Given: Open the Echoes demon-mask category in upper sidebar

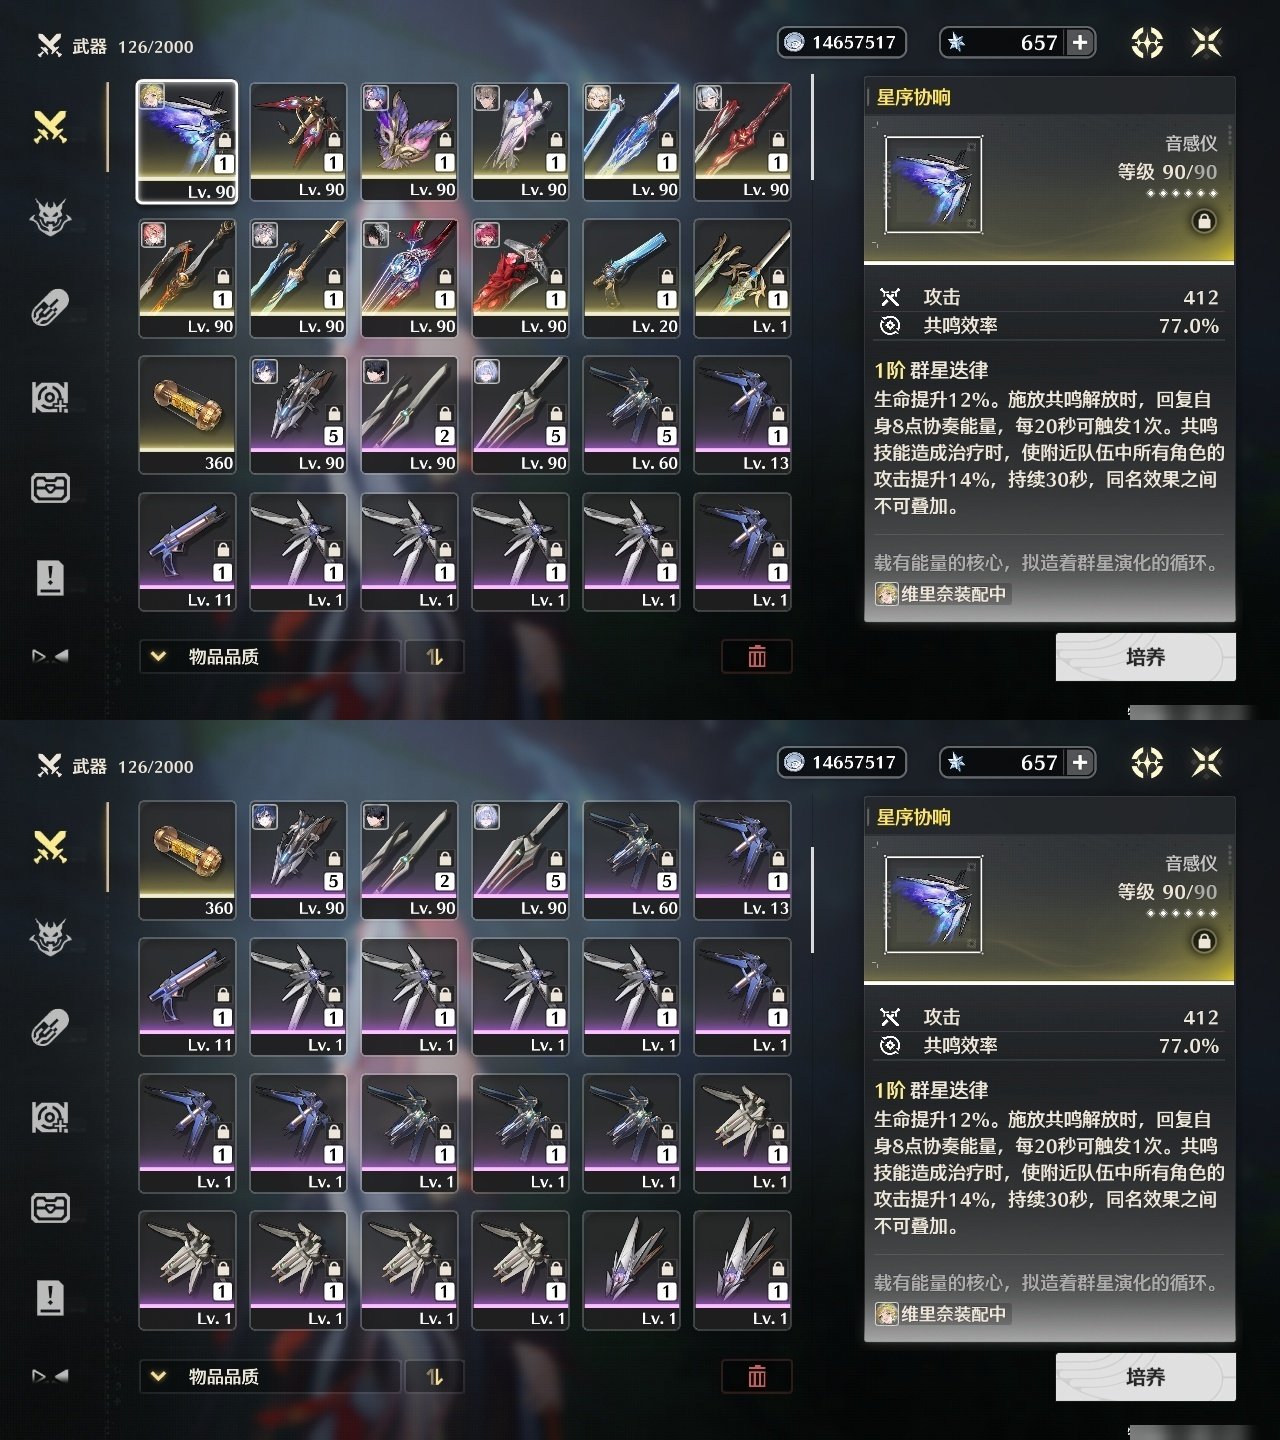Looking at the screenshot, I should 50,217.
